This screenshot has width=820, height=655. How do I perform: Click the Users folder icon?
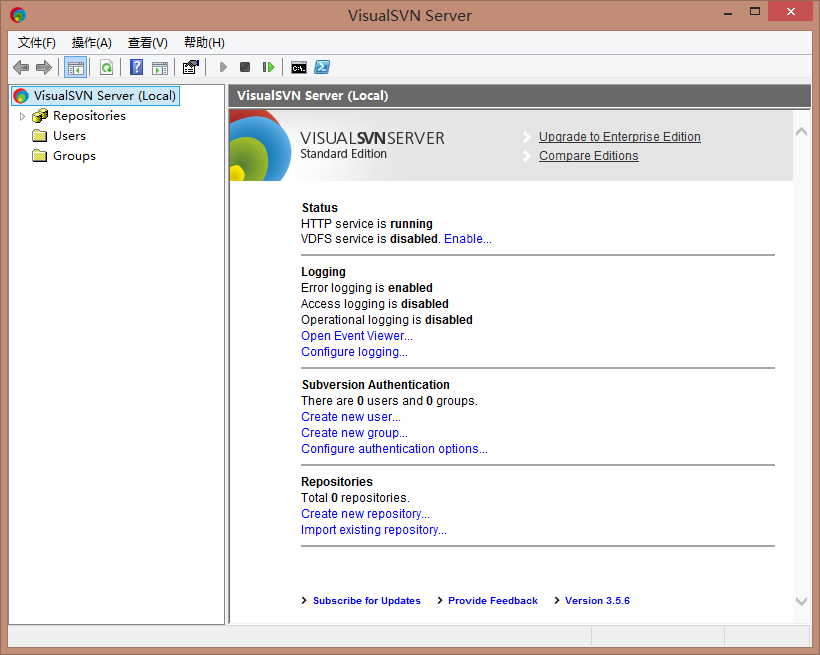coord(40,136)
